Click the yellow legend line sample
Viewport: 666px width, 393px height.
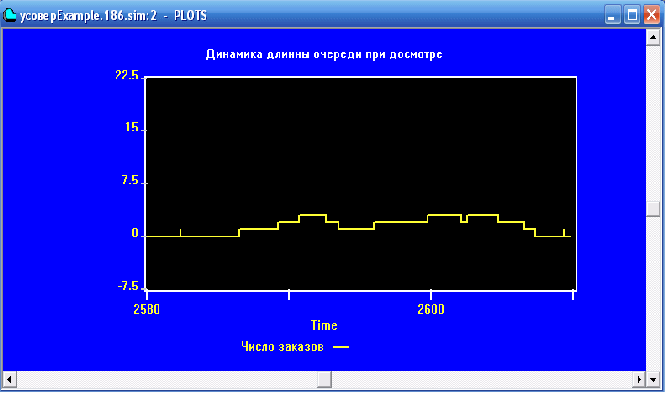coord(341,347)
